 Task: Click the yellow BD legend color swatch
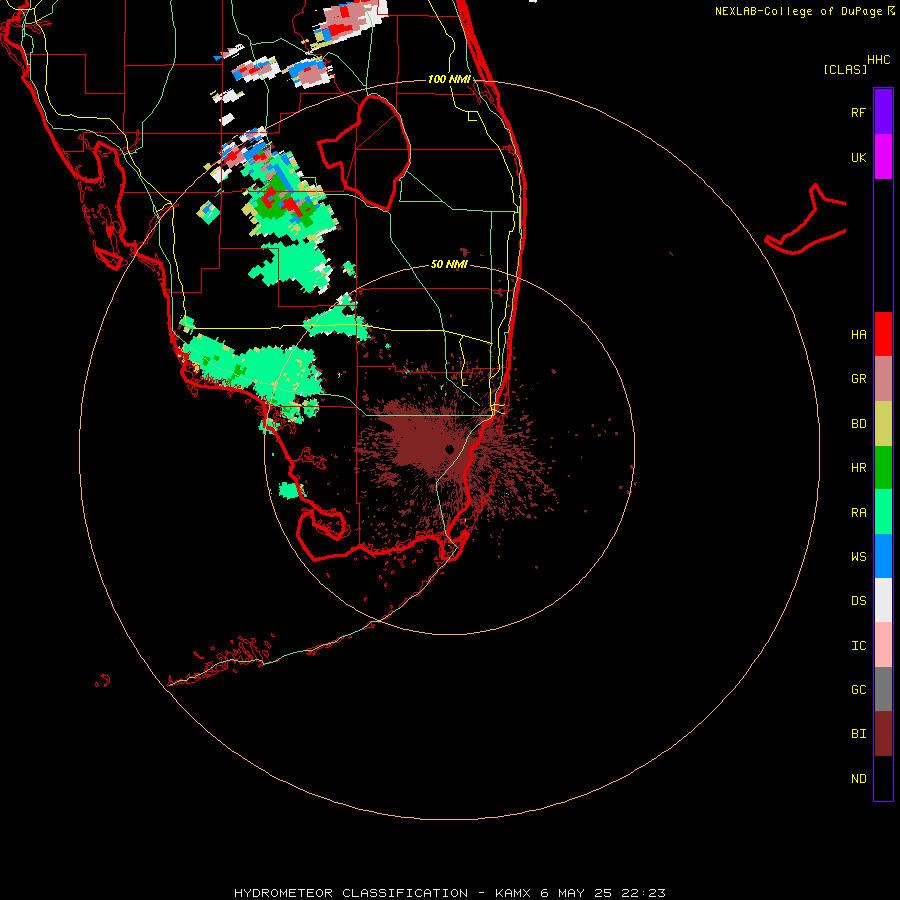(883, 423)
